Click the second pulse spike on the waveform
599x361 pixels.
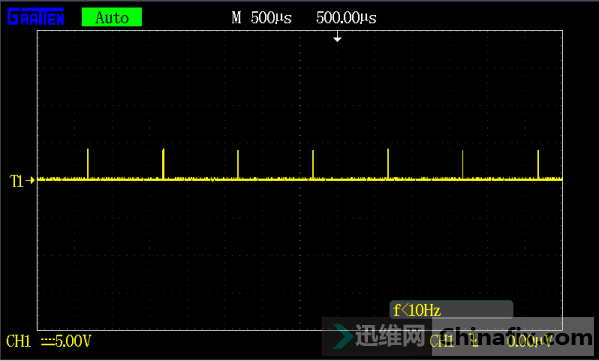click(163, 164)
